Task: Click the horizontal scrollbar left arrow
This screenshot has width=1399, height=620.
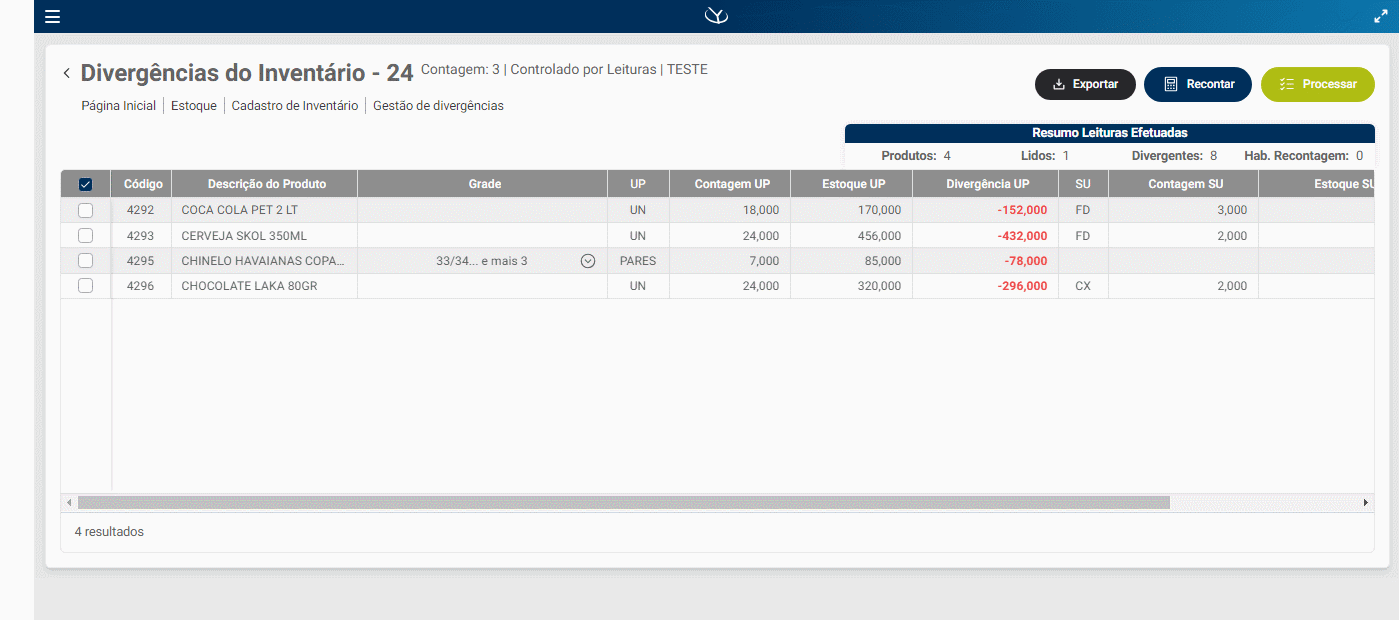Action: pos(69,503)
